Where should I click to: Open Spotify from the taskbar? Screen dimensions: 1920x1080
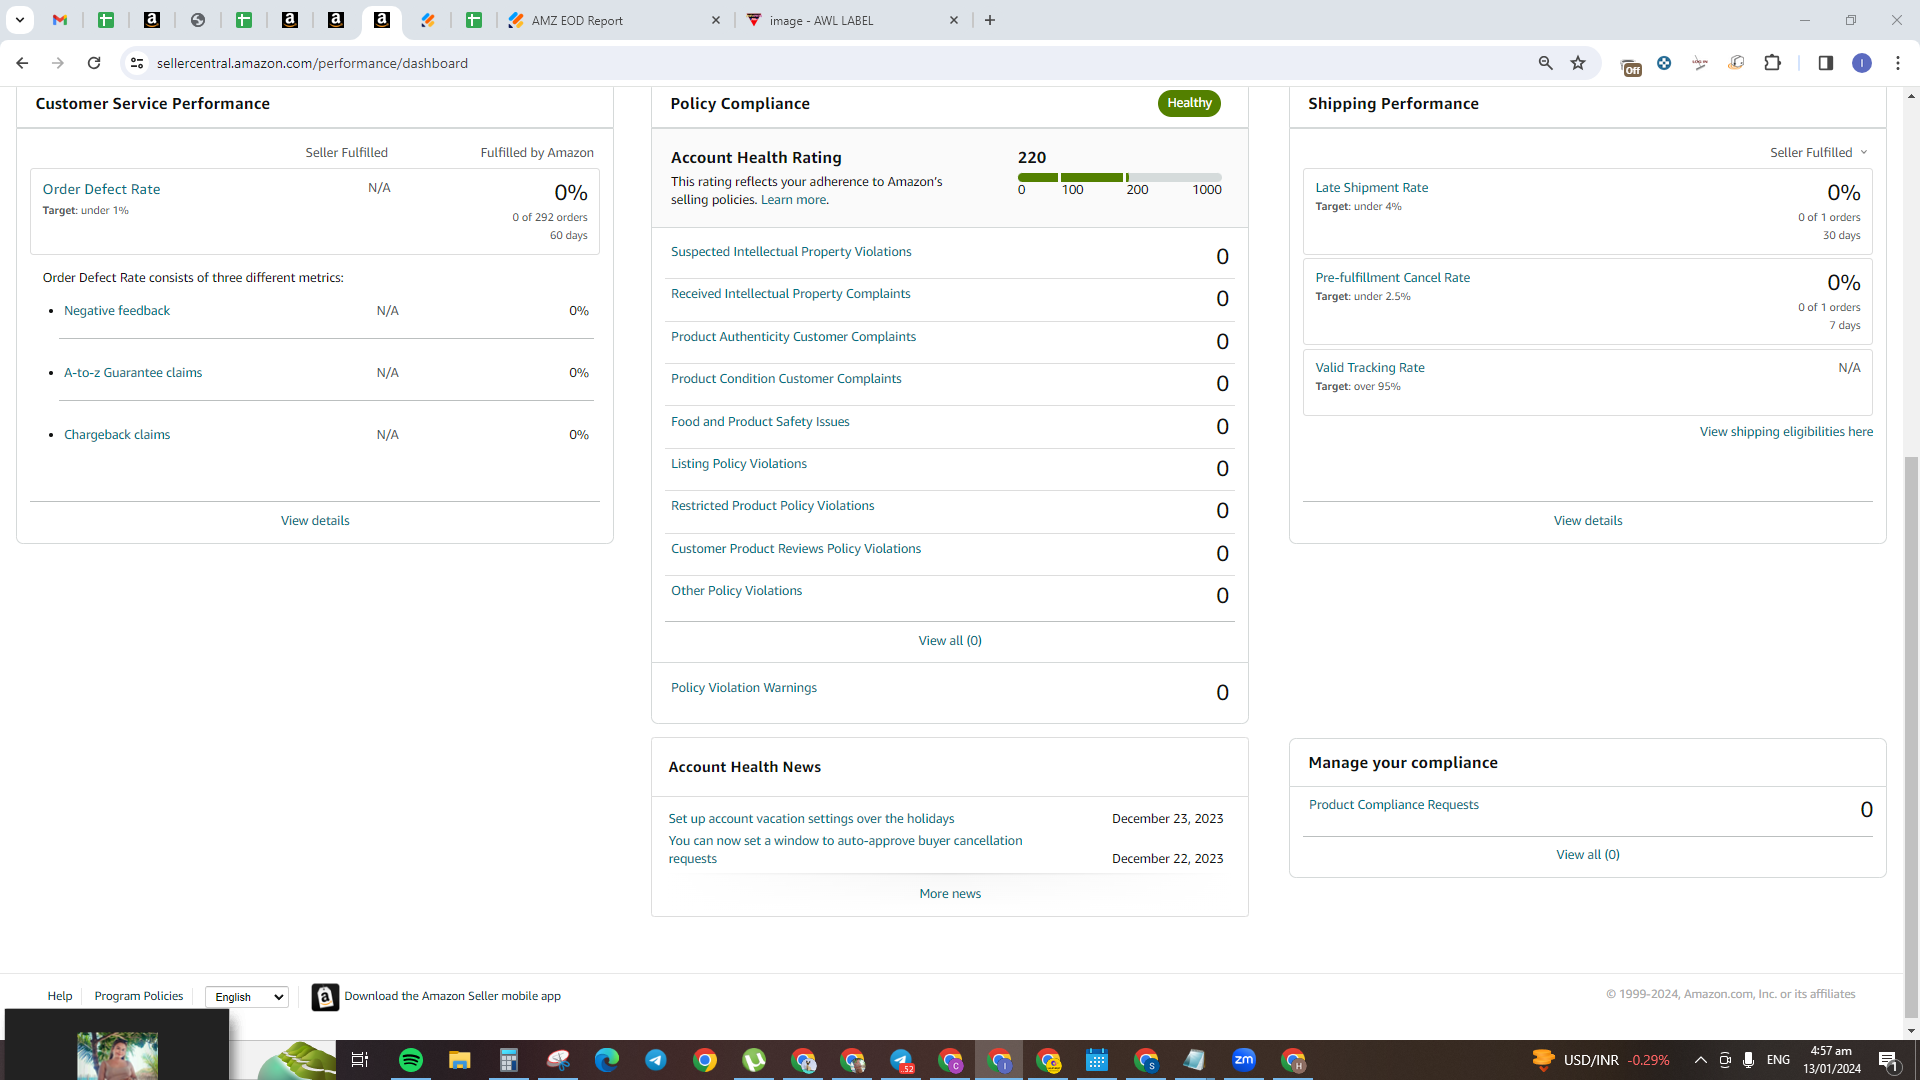[411, 1060]
